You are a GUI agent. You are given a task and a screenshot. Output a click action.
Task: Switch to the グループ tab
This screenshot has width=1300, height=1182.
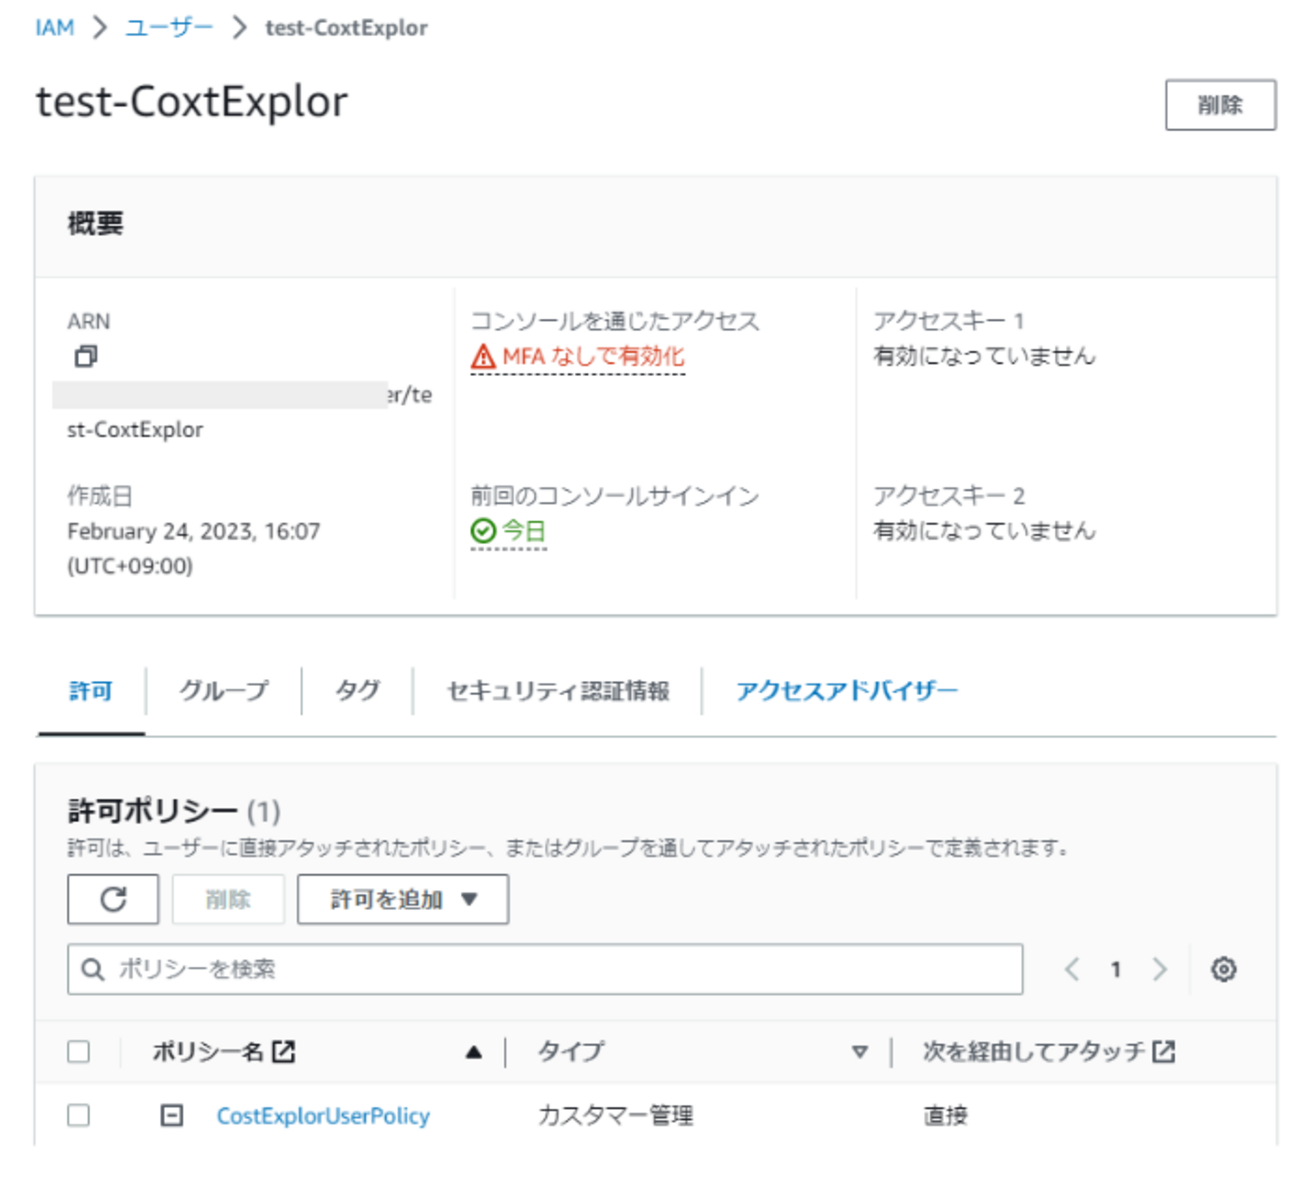pos(224,691)
